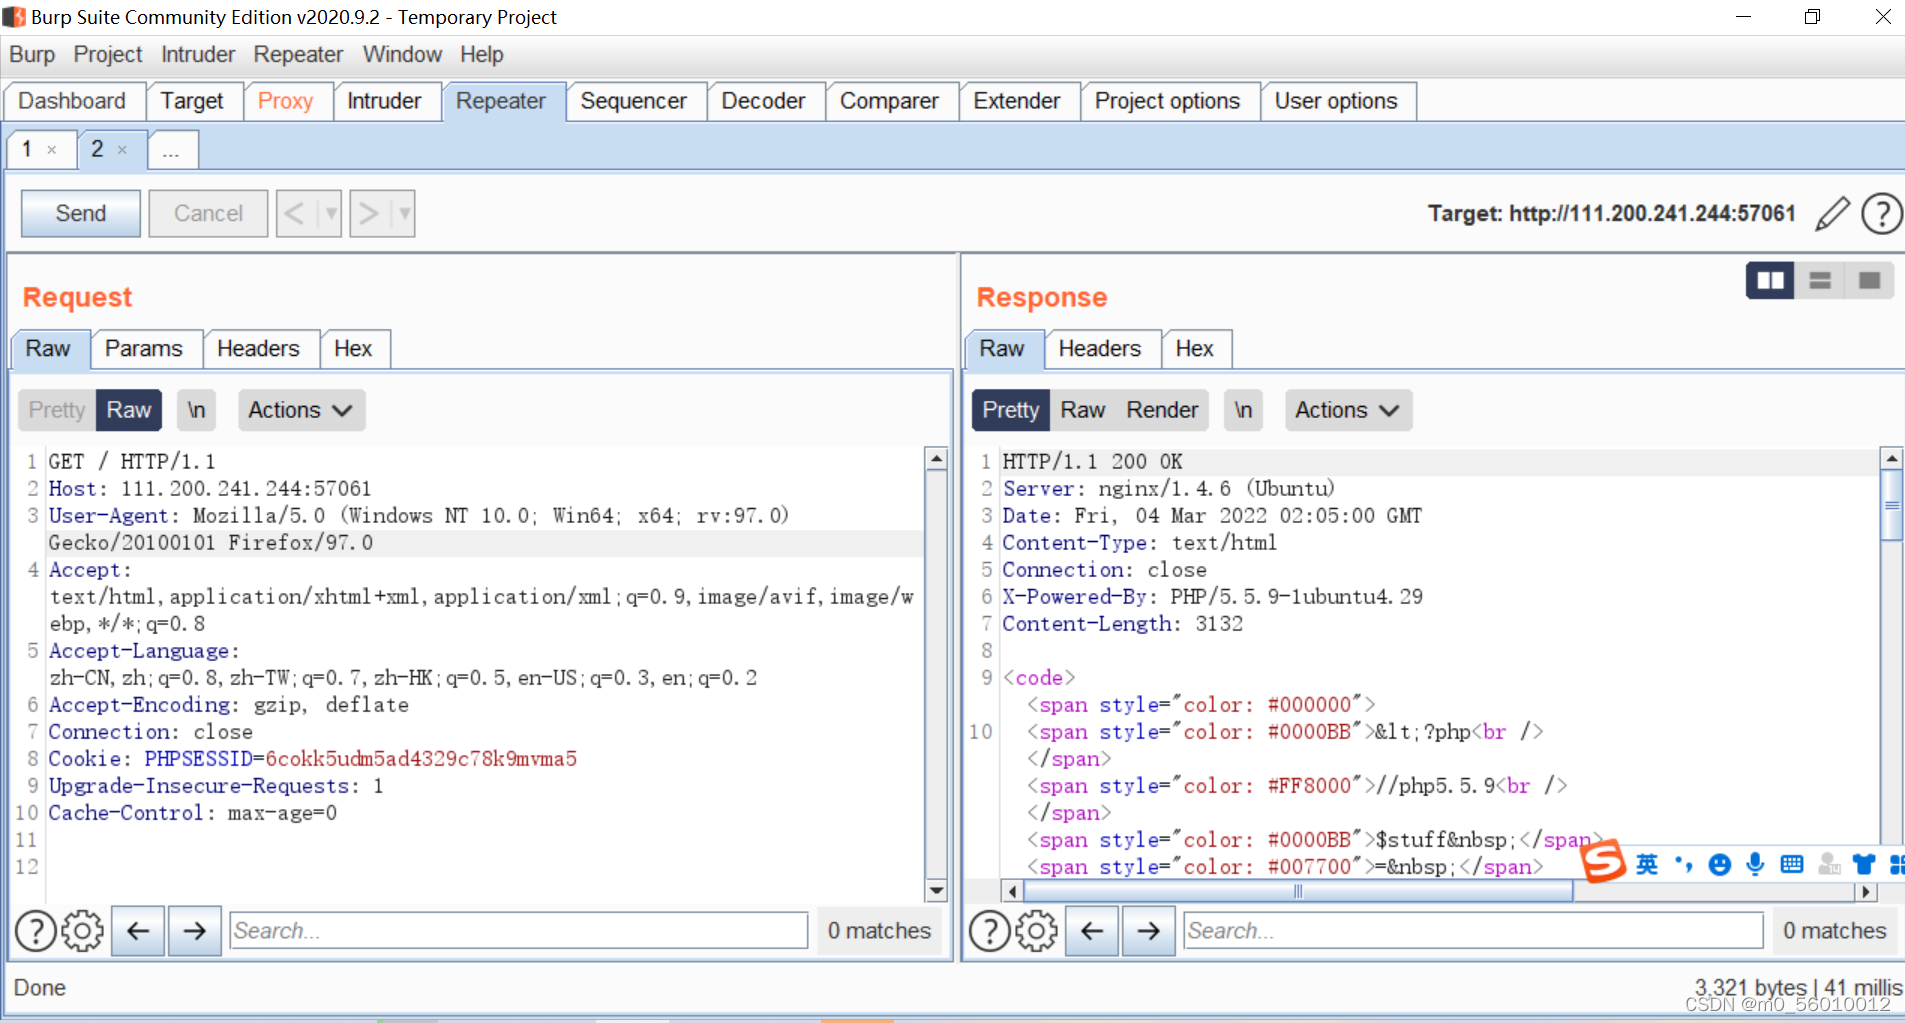Click Sogou input method S icon
The height and width of the screenshot is (1023, 1905).
[x=1603, y=861]
